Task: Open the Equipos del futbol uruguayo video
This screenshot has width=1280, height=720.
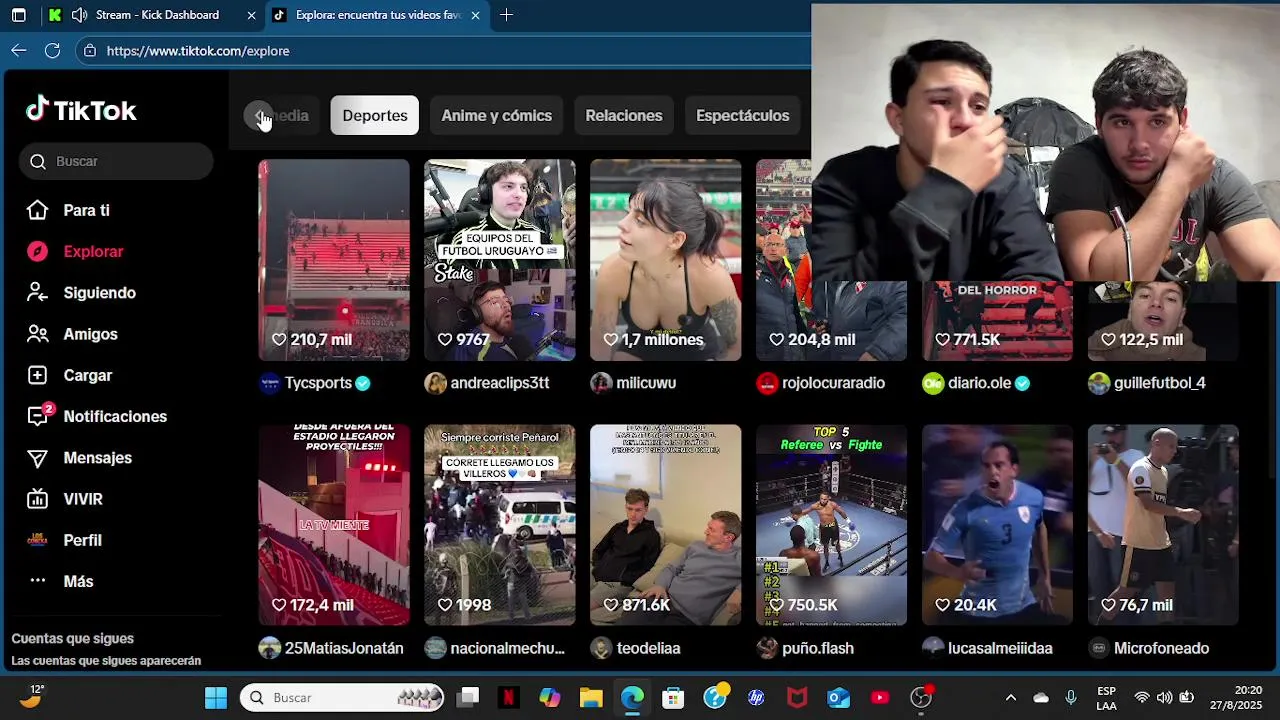Action: pos(500,260)
